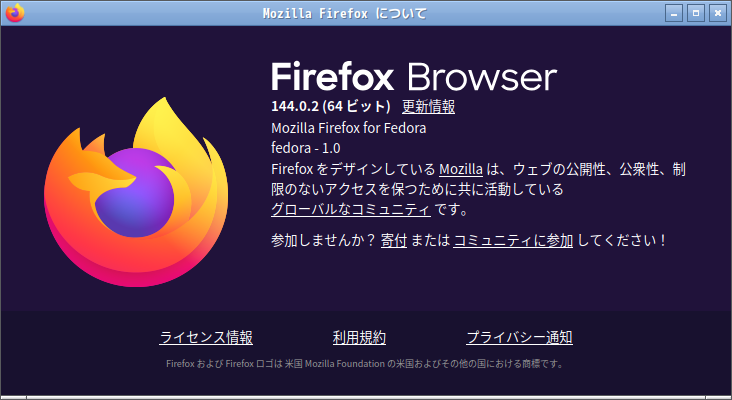Open the コミュニティに参加 link
This screenshot has width=732, height=400.
click(x=513, y=240)
